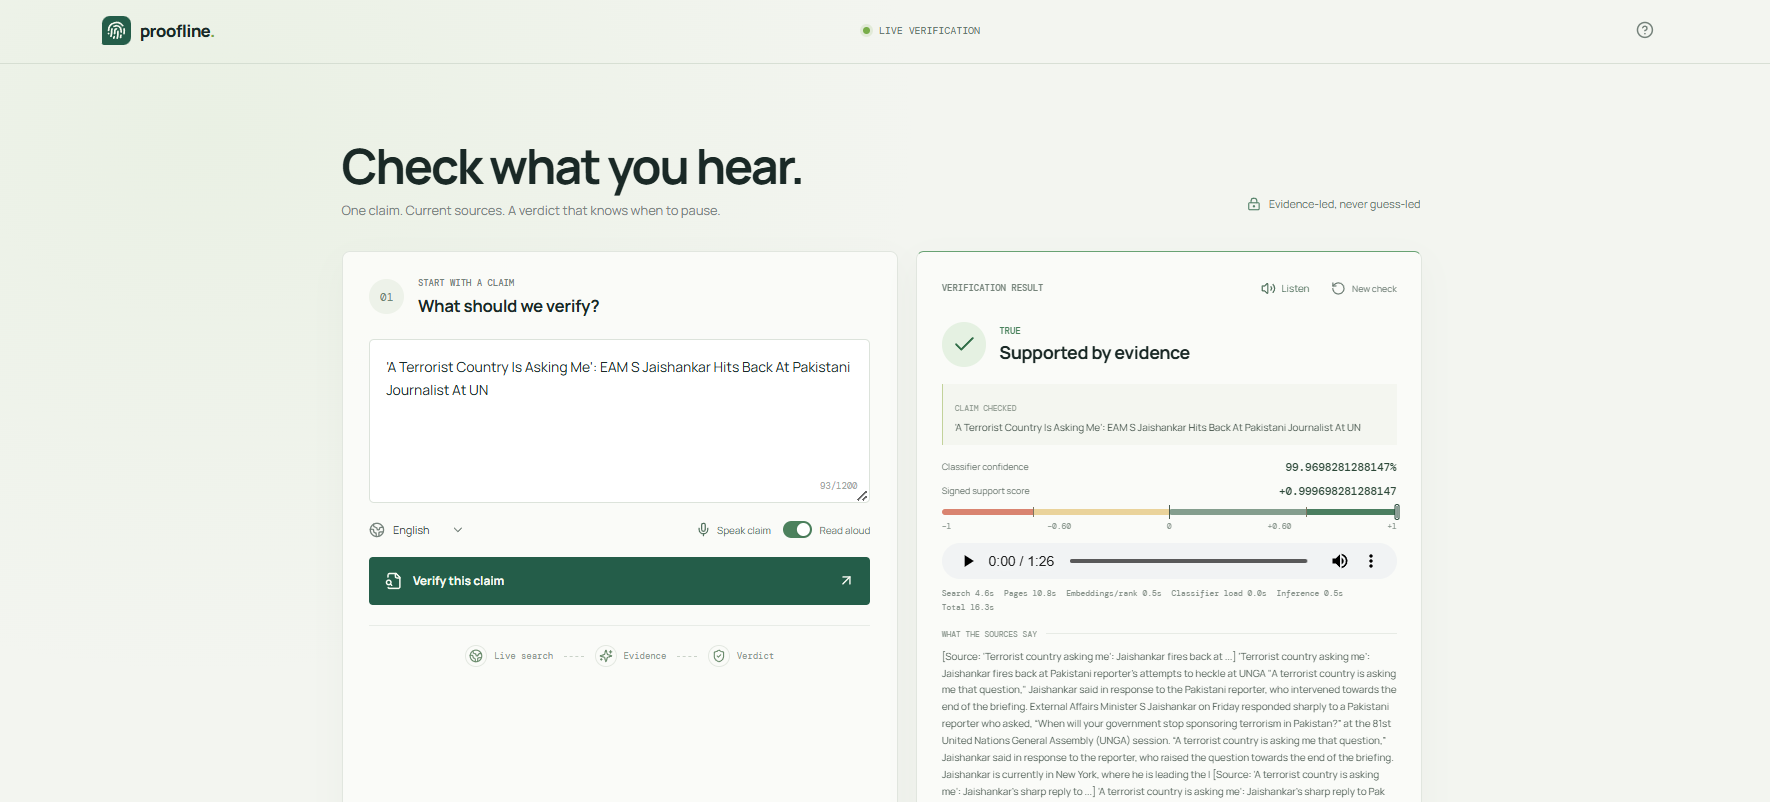Click the Verdict shield icon

click(x=718, y=656)
